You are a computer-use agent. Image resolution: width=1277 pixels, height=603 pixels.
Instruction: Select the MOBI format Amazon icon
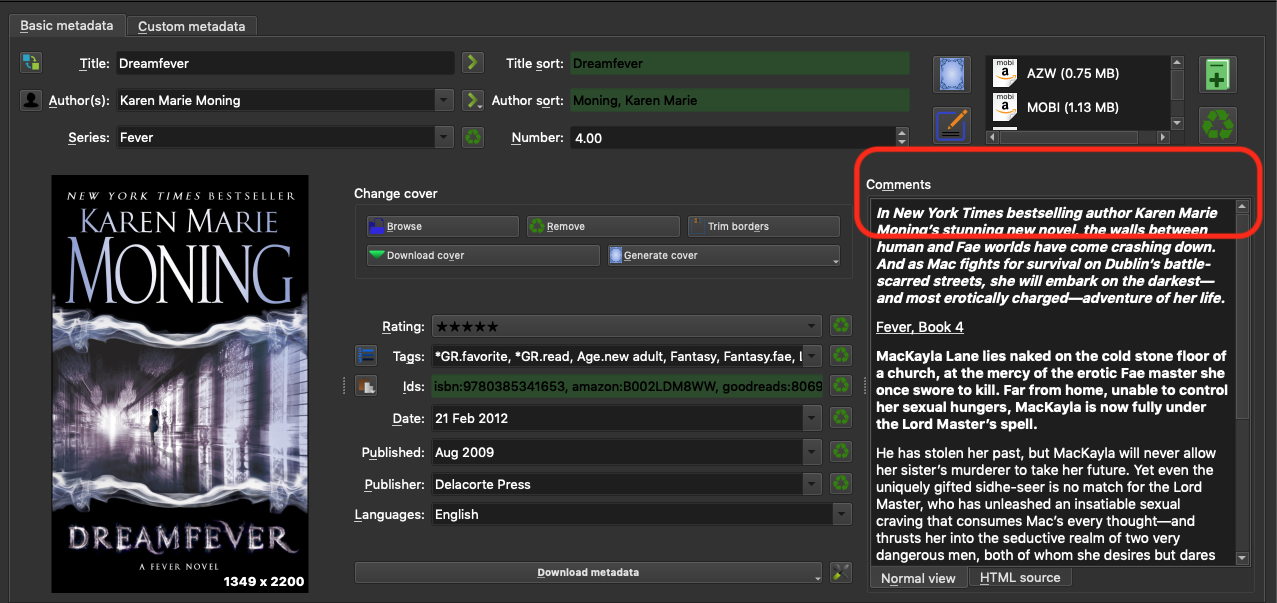pyautogui.click(x=1005, y=107)
